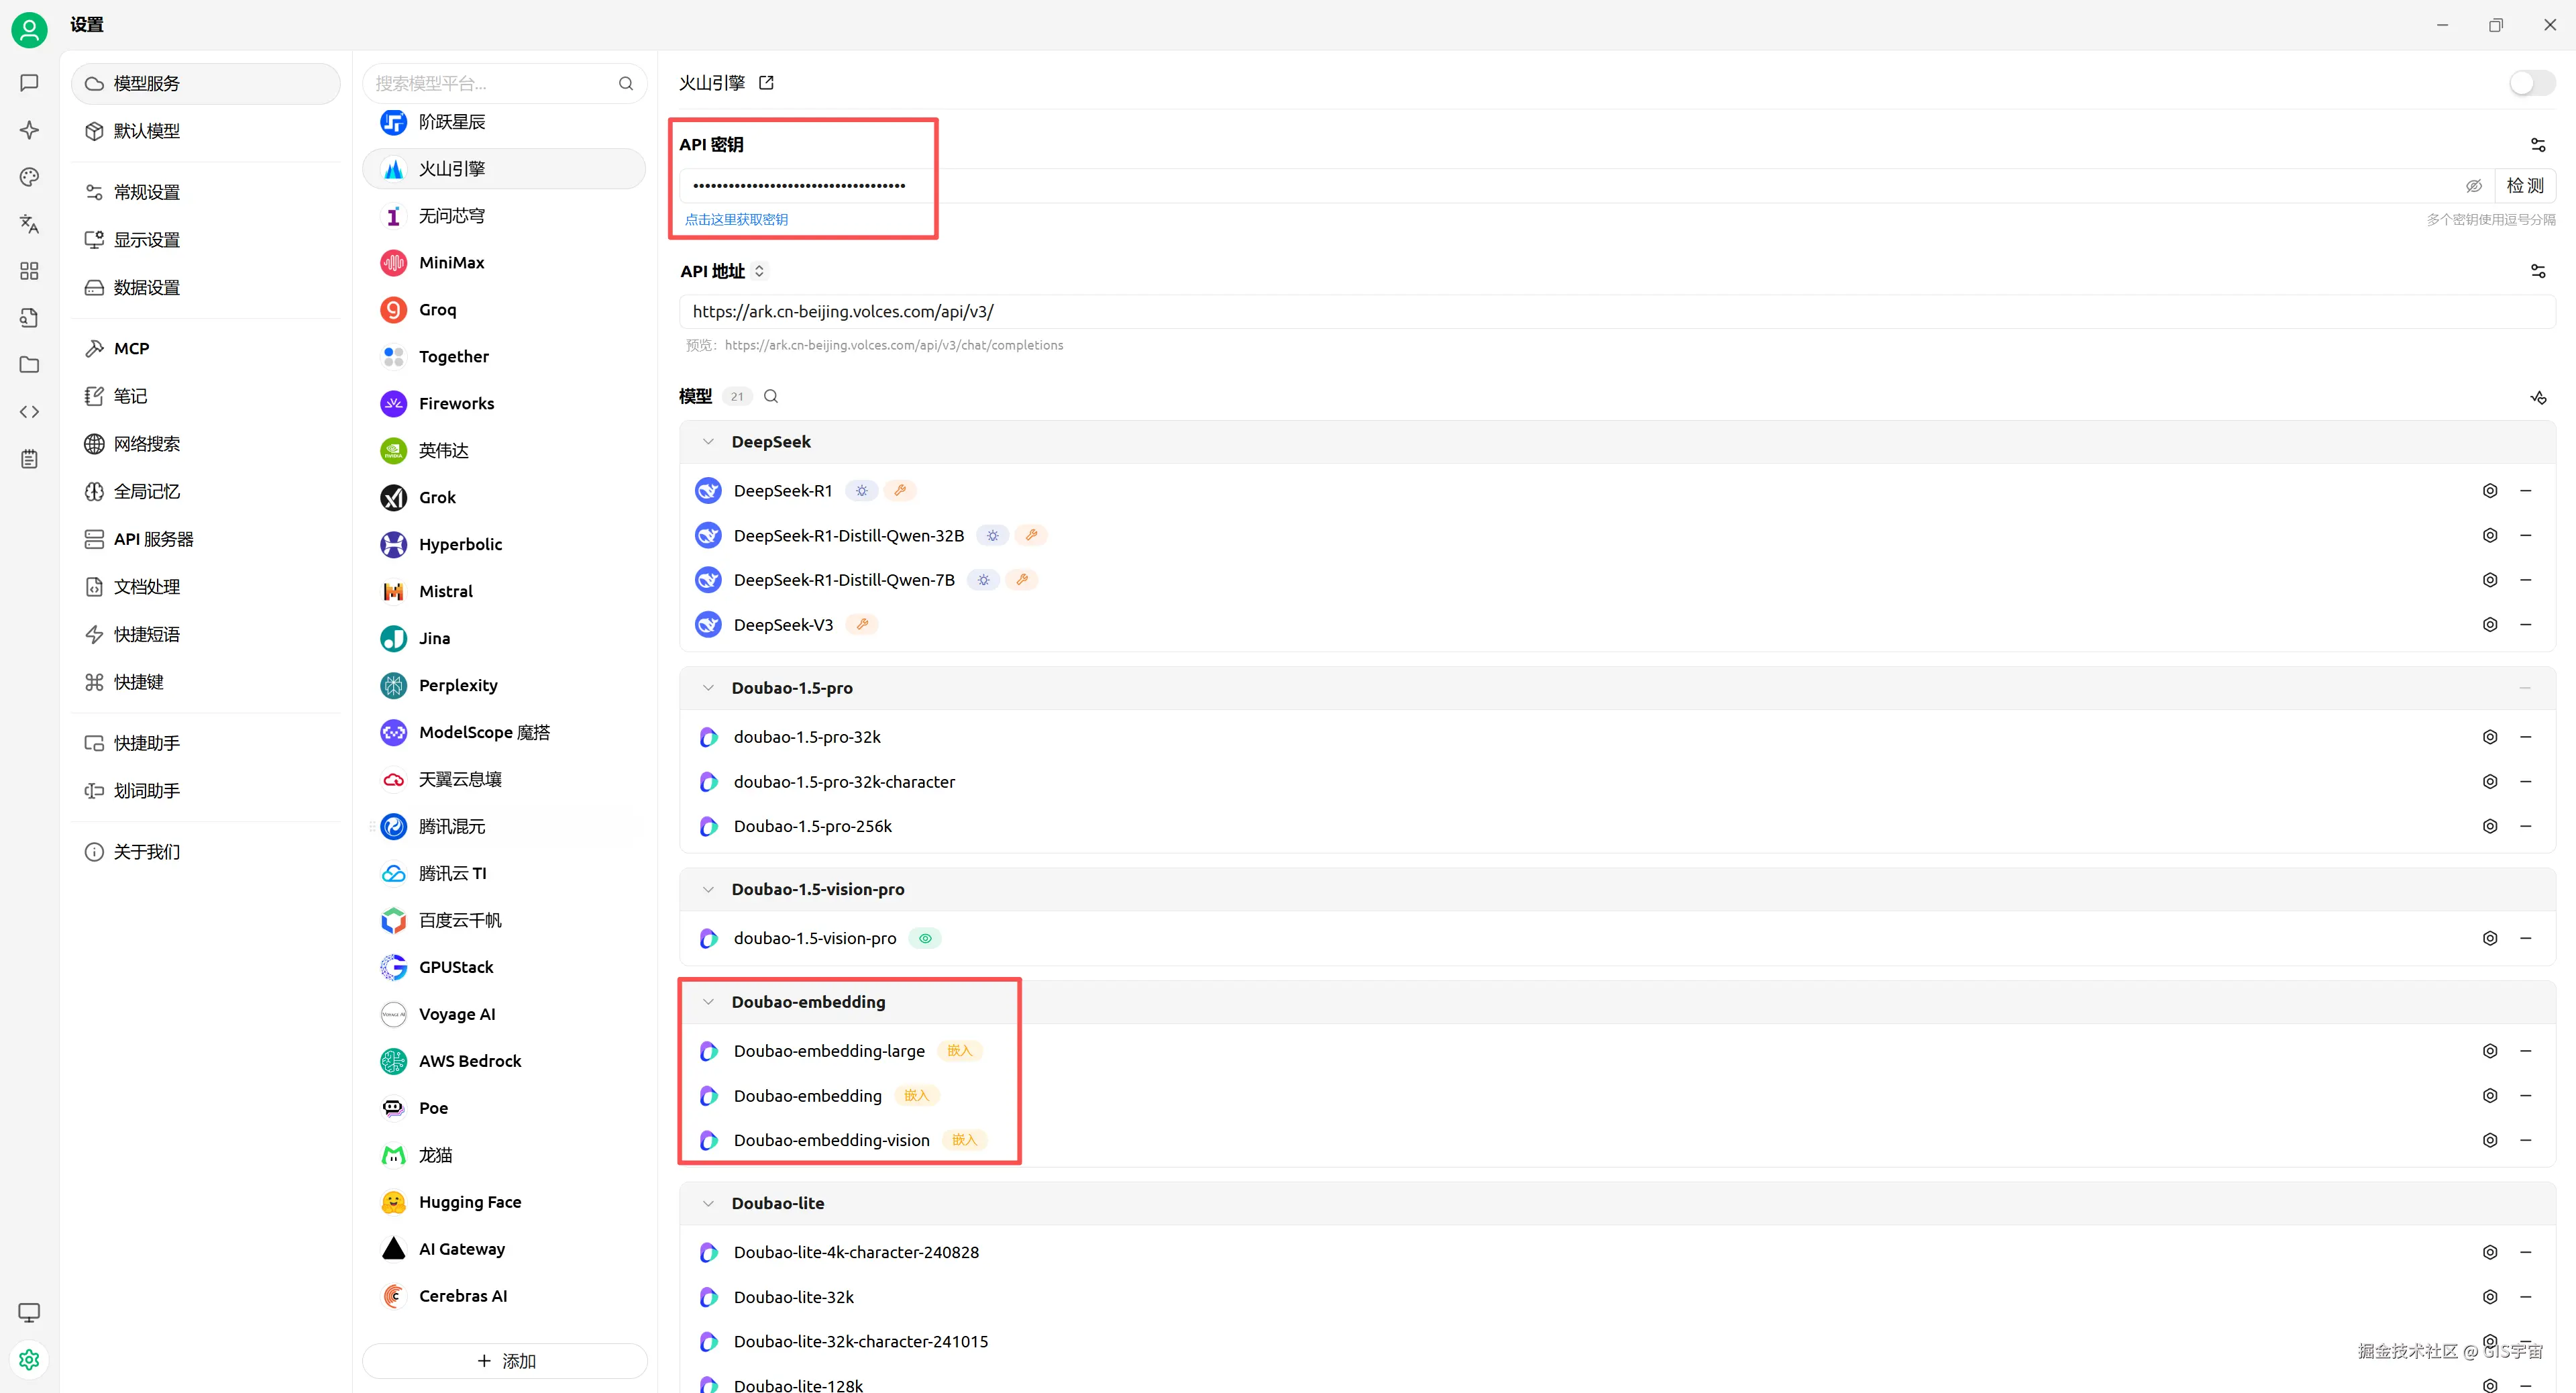Open settings gear for DeepSeek-R1 model

tap(2490, 491)
